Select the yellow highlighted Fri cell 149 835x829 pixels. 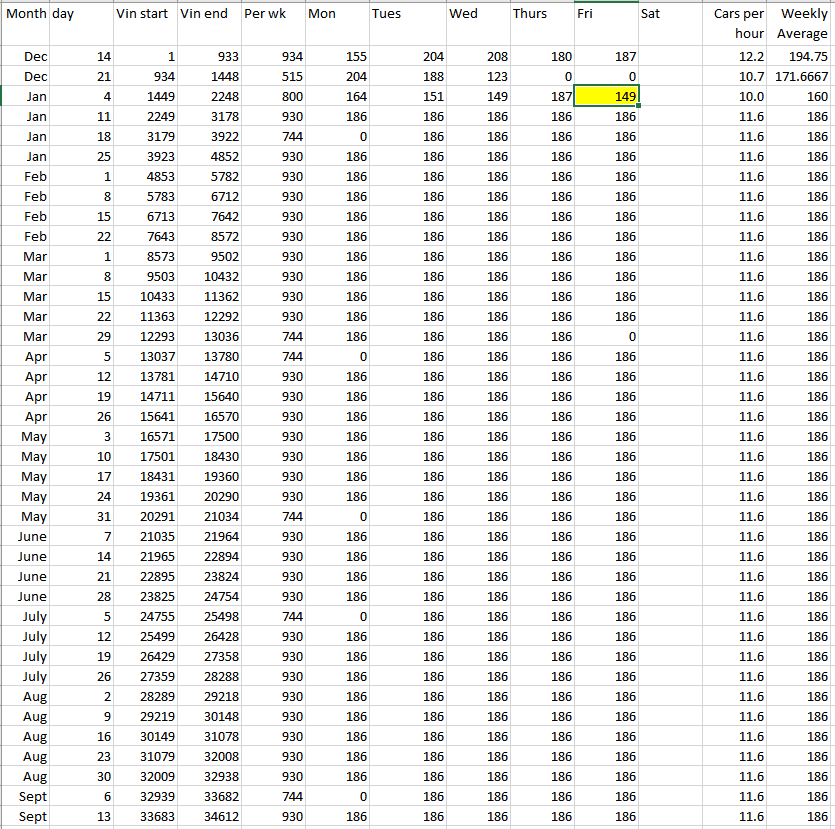(606, 97)
